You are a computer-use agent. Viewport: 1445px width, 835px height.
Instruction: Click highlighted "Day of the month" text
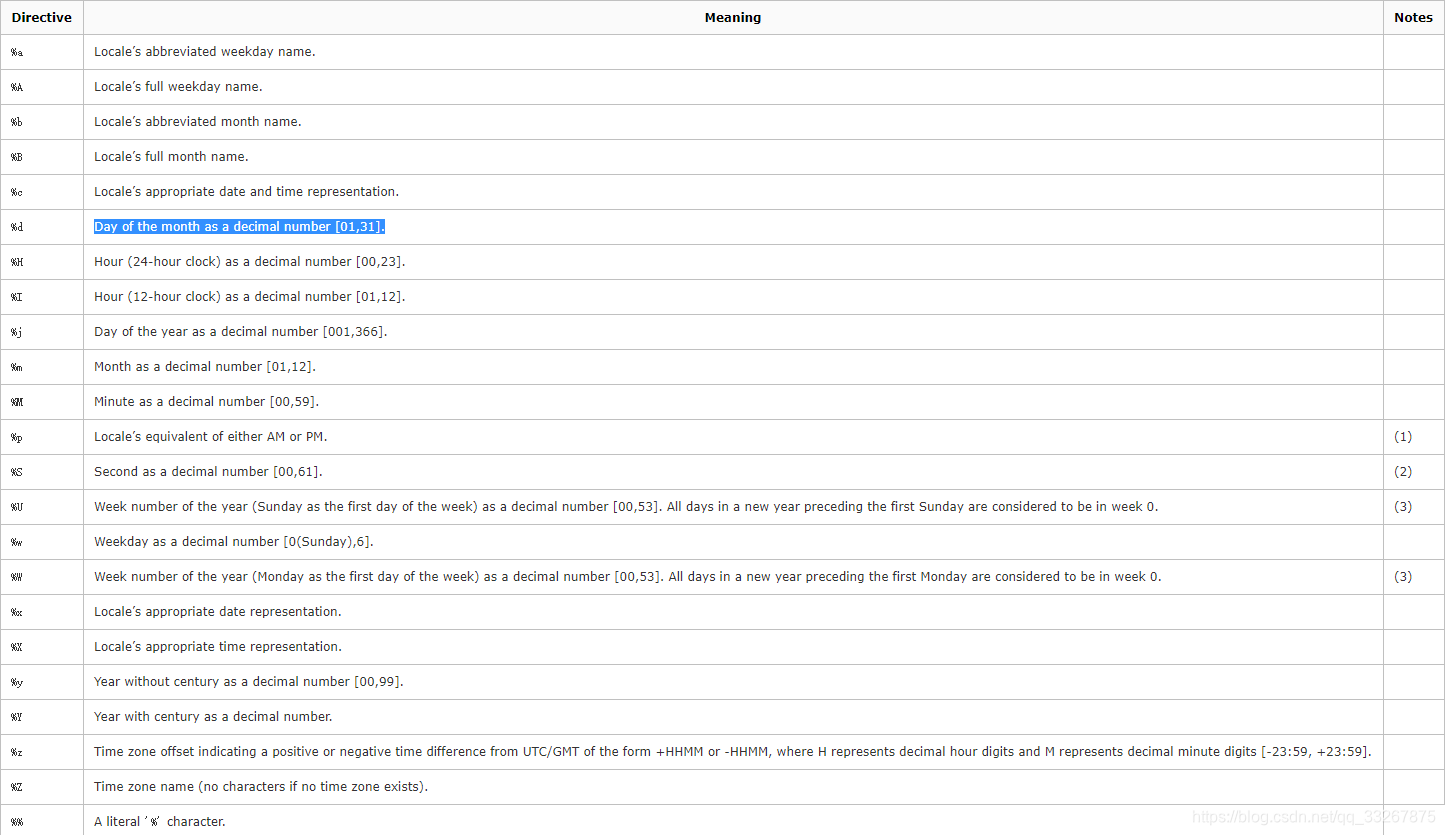[x=239, y=227]
